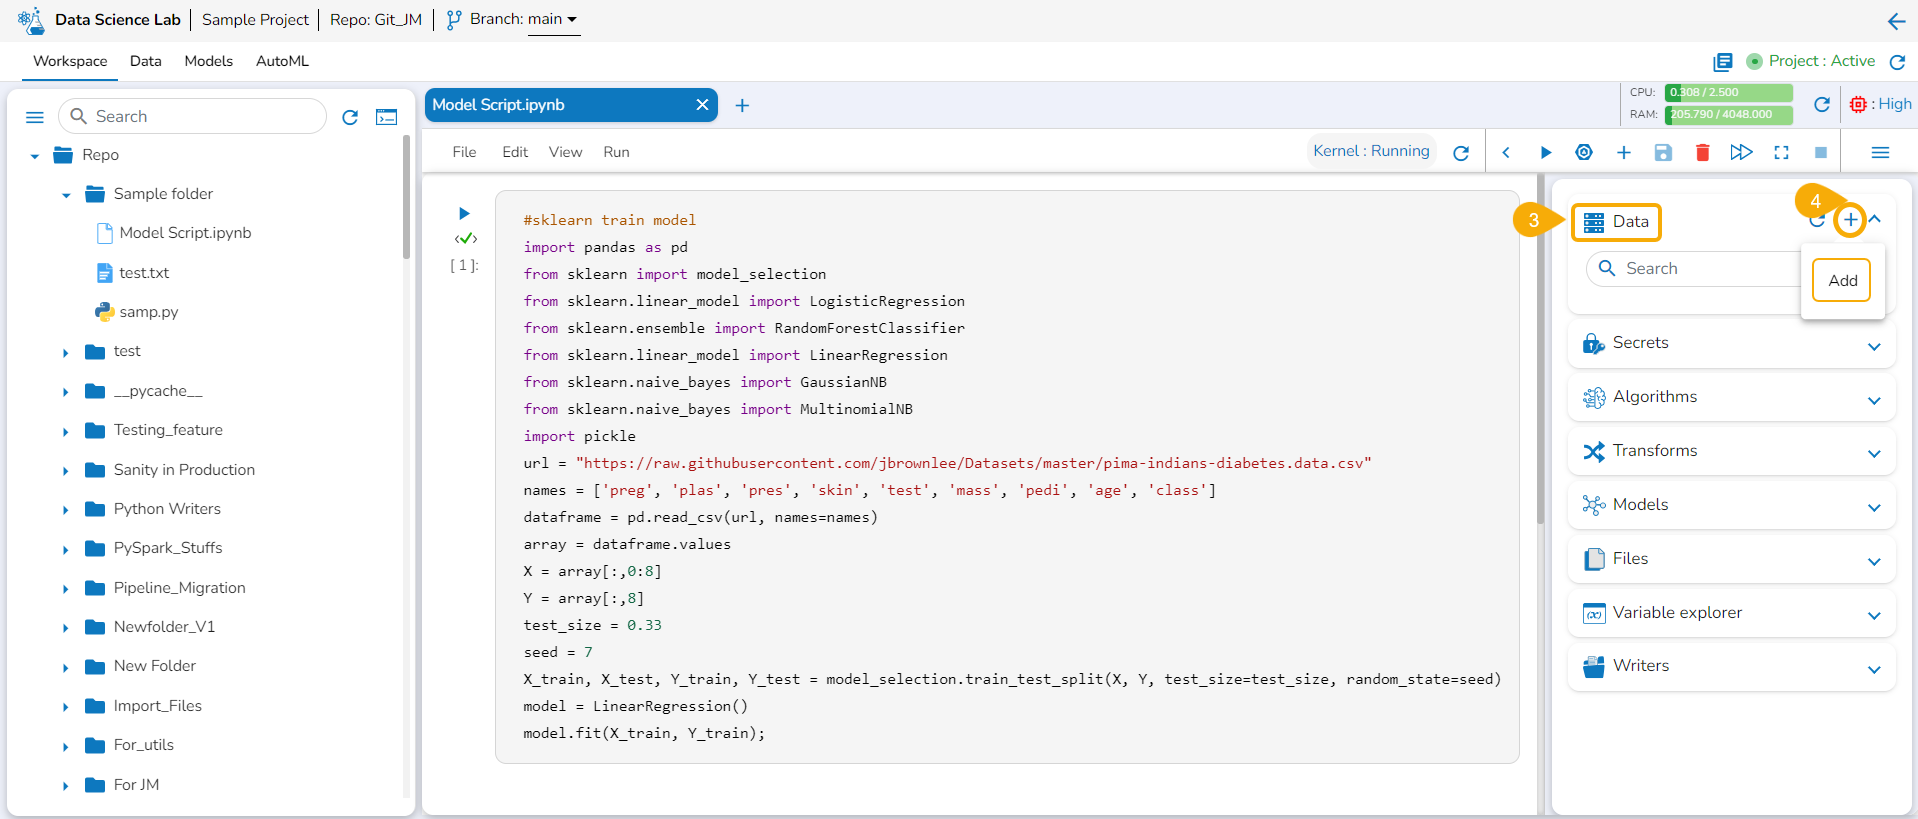Expand the Python Writers folder
This screenshot has height=819, width=1918.
(66, 510)
